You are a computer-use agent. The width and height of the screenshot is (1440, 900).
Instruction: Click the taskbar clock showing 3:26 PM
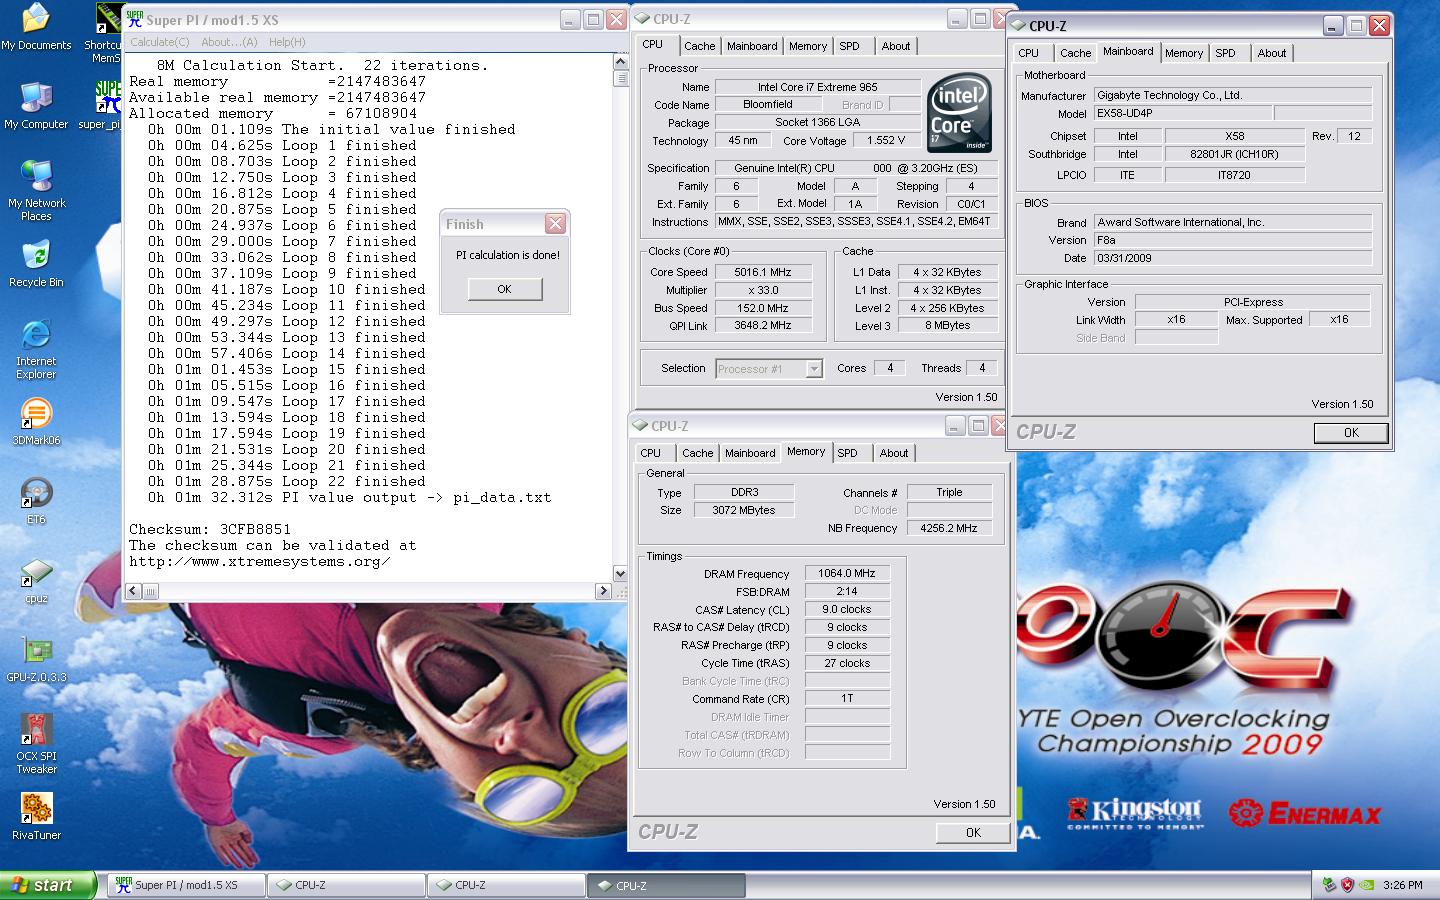click(x=1402, y=885)
